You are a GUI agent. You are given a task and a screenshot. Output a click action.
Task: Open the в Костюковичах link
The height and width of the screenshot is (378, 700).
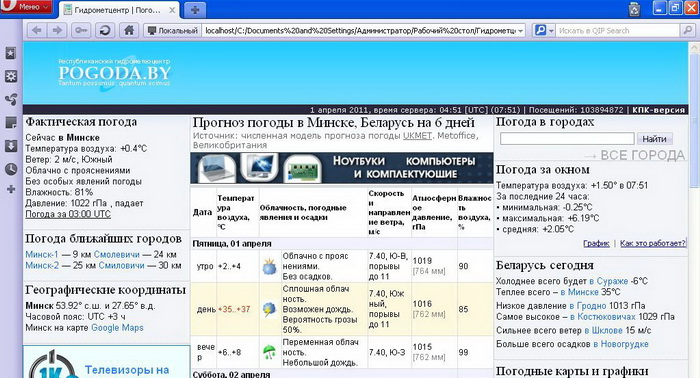pyautogui.click(x=603, y=317)
